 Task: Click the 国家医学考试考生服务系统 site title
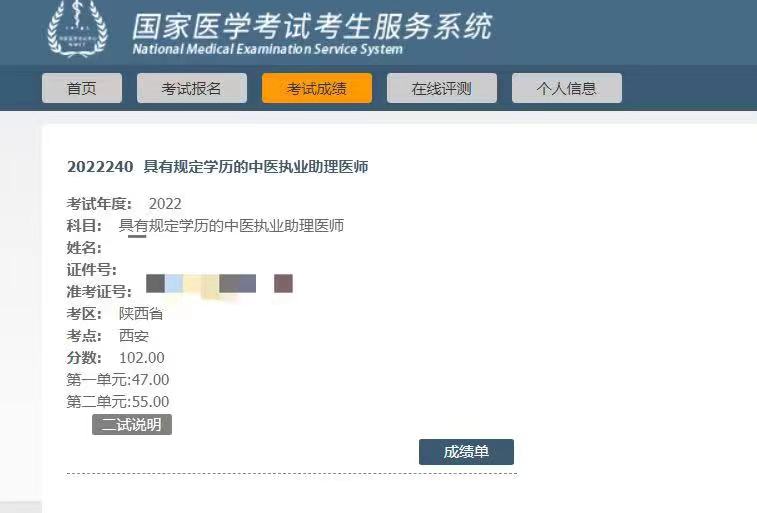tap(312, 26)
